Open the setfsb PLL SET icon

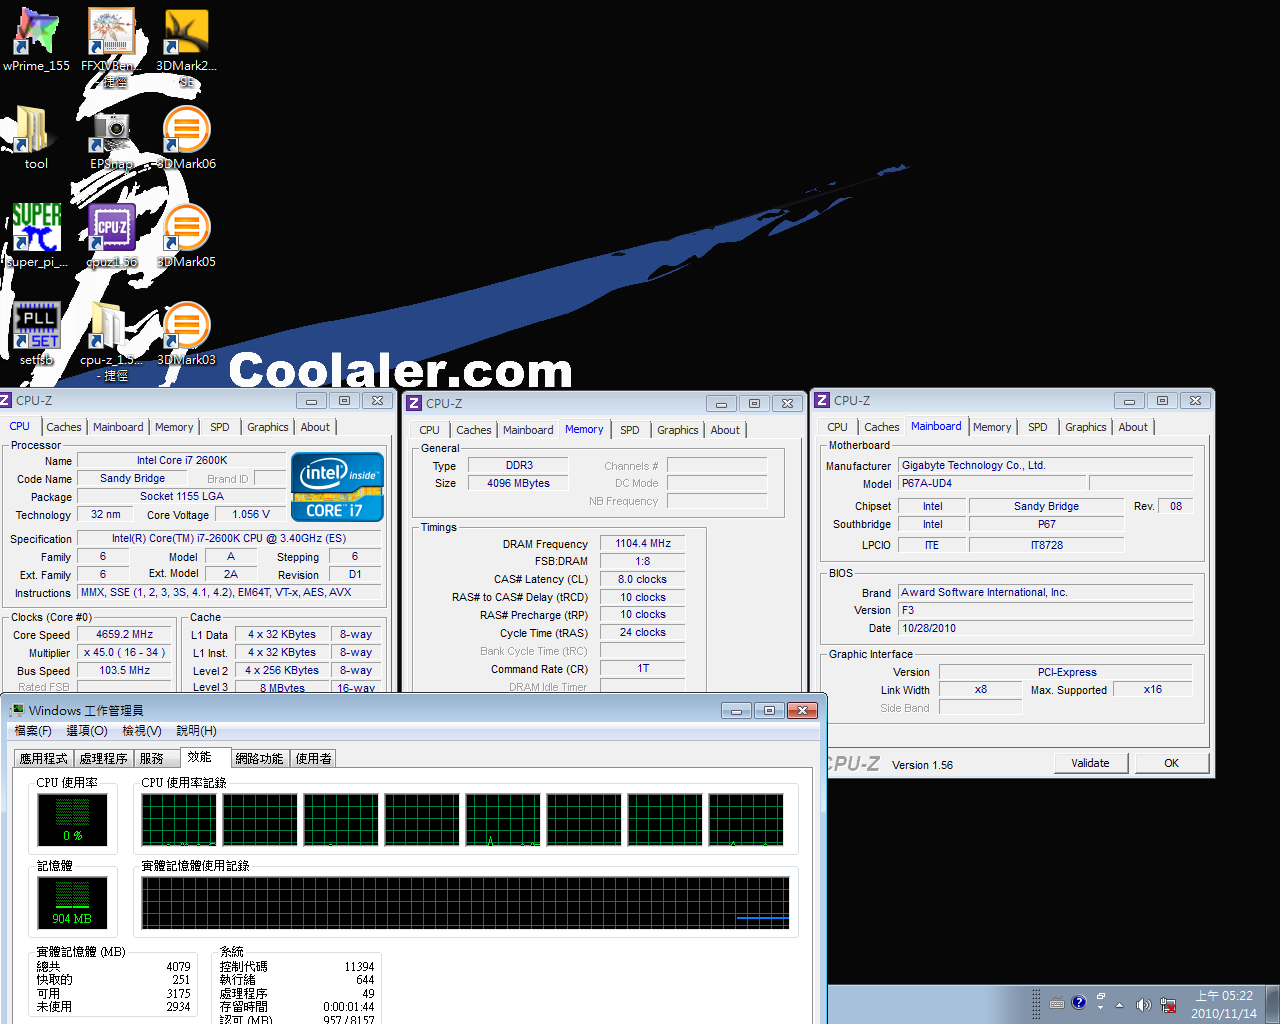pos(36,334)
